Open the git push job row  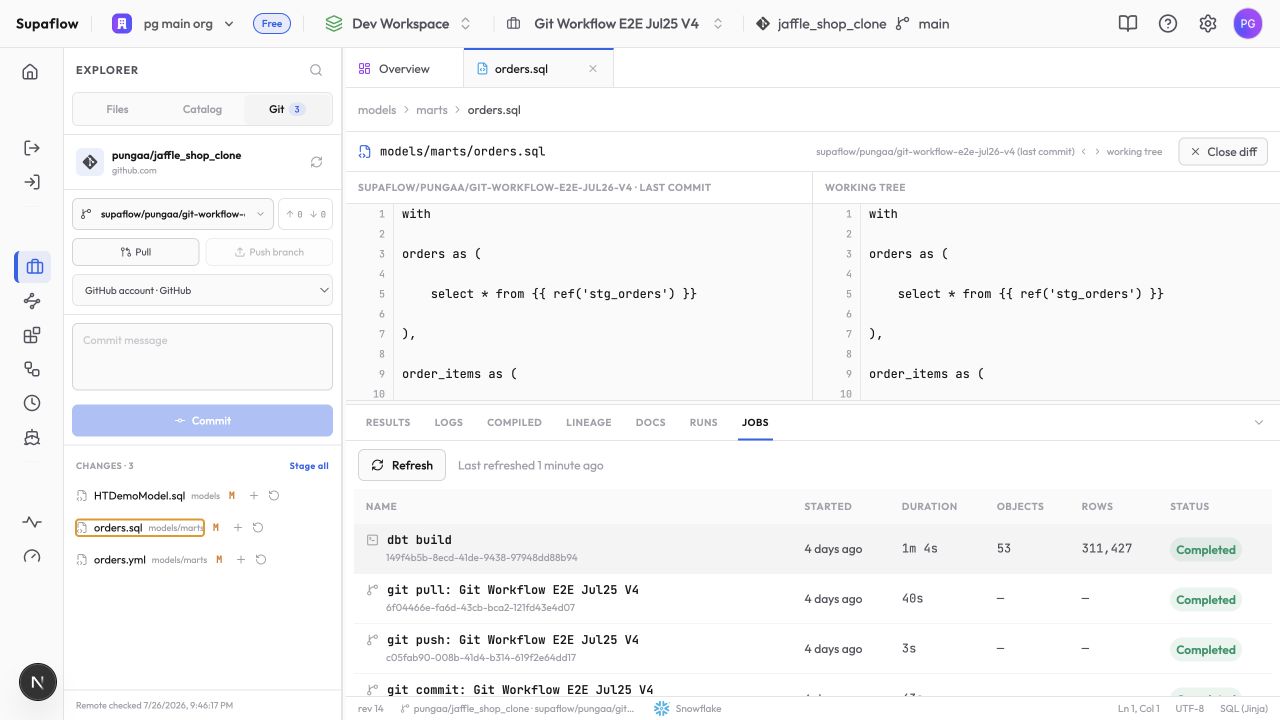(x=812, y=649)
